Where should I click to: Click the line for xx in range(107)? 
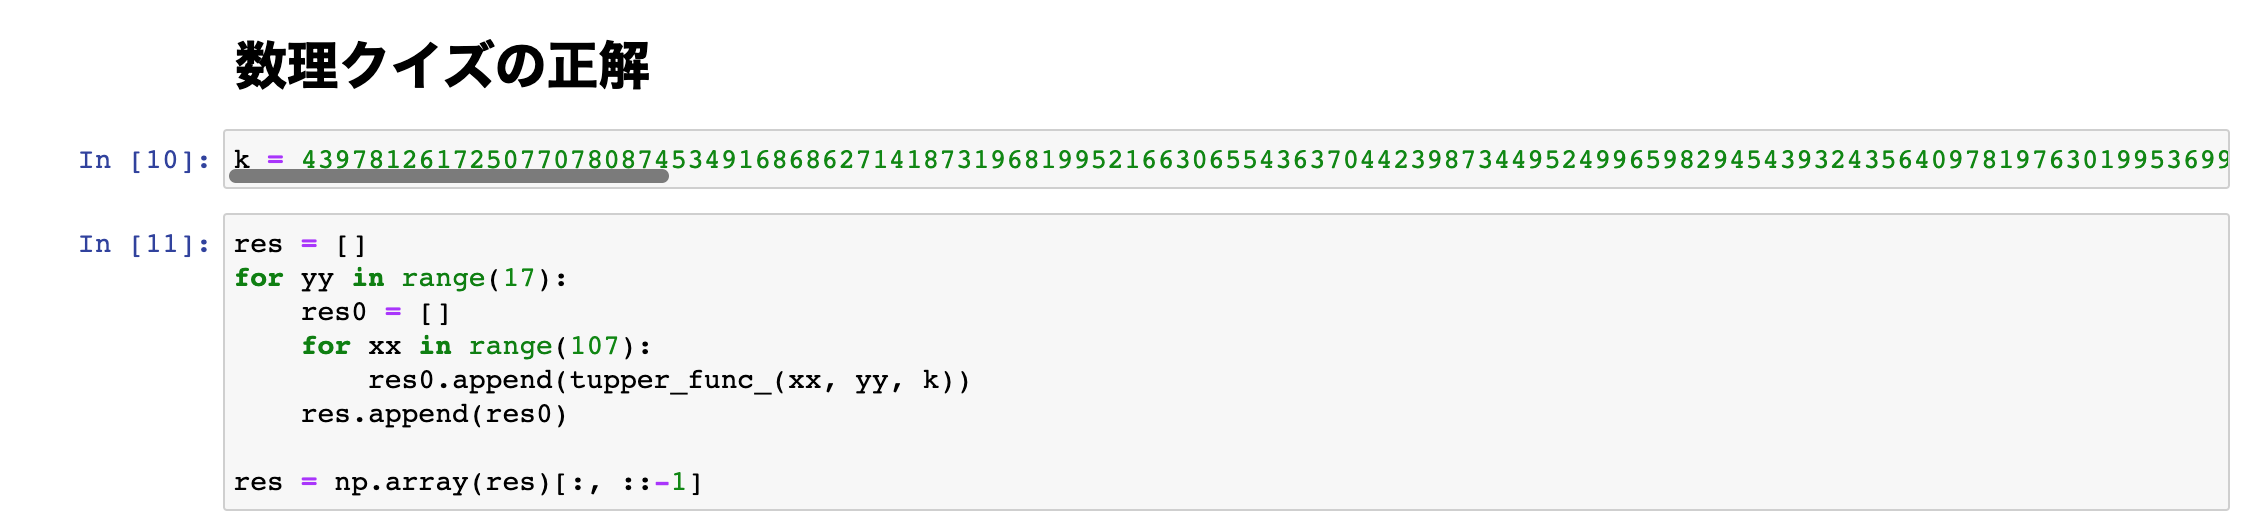(476, 346)
